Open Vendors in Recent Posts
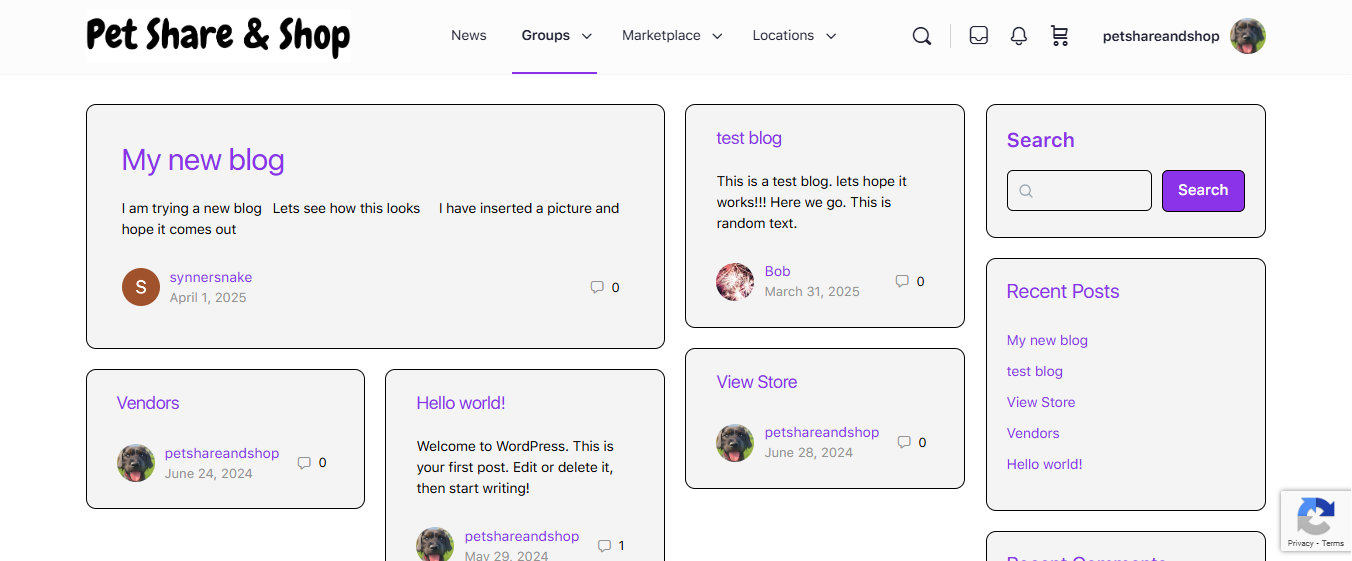Viewport: 1352px width, 561px height. pos(1033,433)
